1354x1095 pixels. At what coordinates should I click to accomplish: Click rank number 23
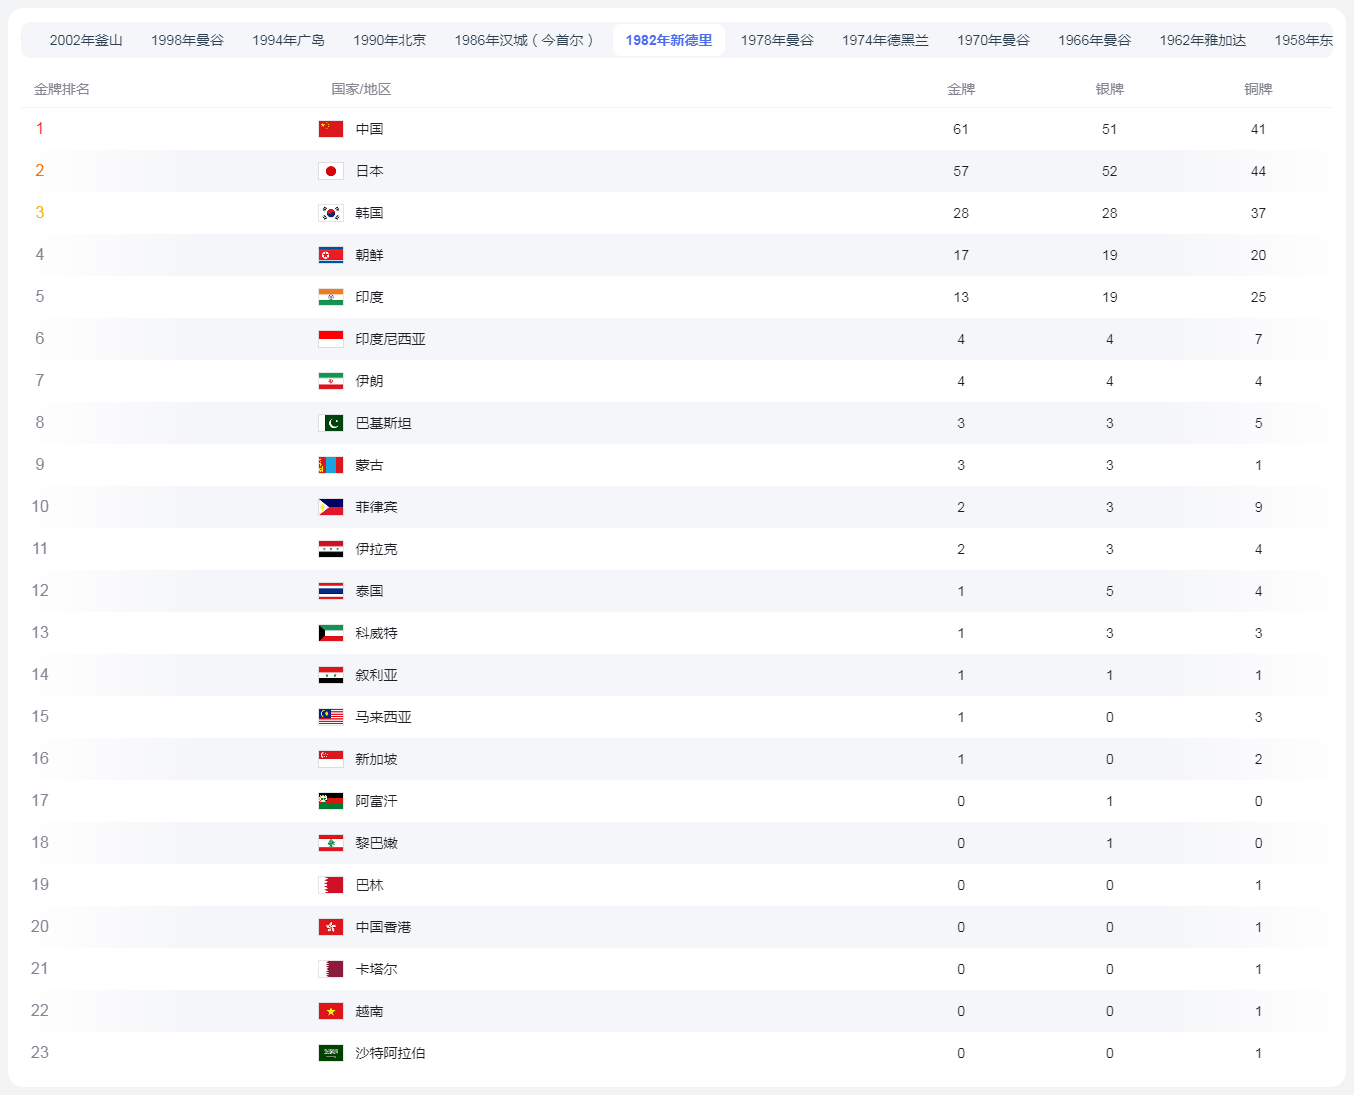tap(40, 1053)
